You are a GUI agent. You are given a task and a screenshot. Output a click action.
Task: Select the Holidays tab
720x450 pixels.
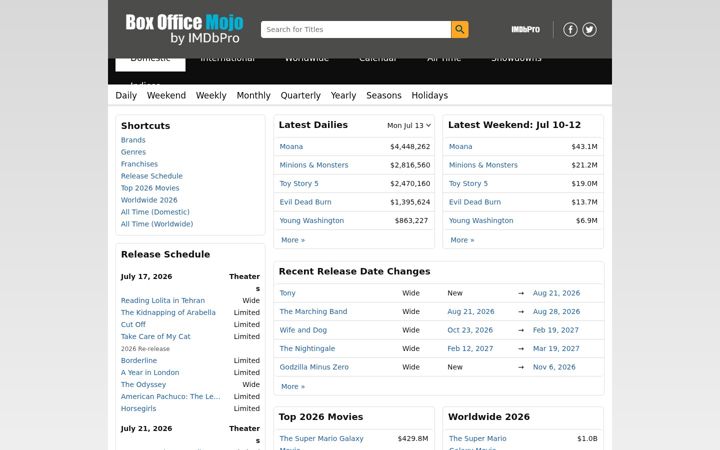(429, 96)
